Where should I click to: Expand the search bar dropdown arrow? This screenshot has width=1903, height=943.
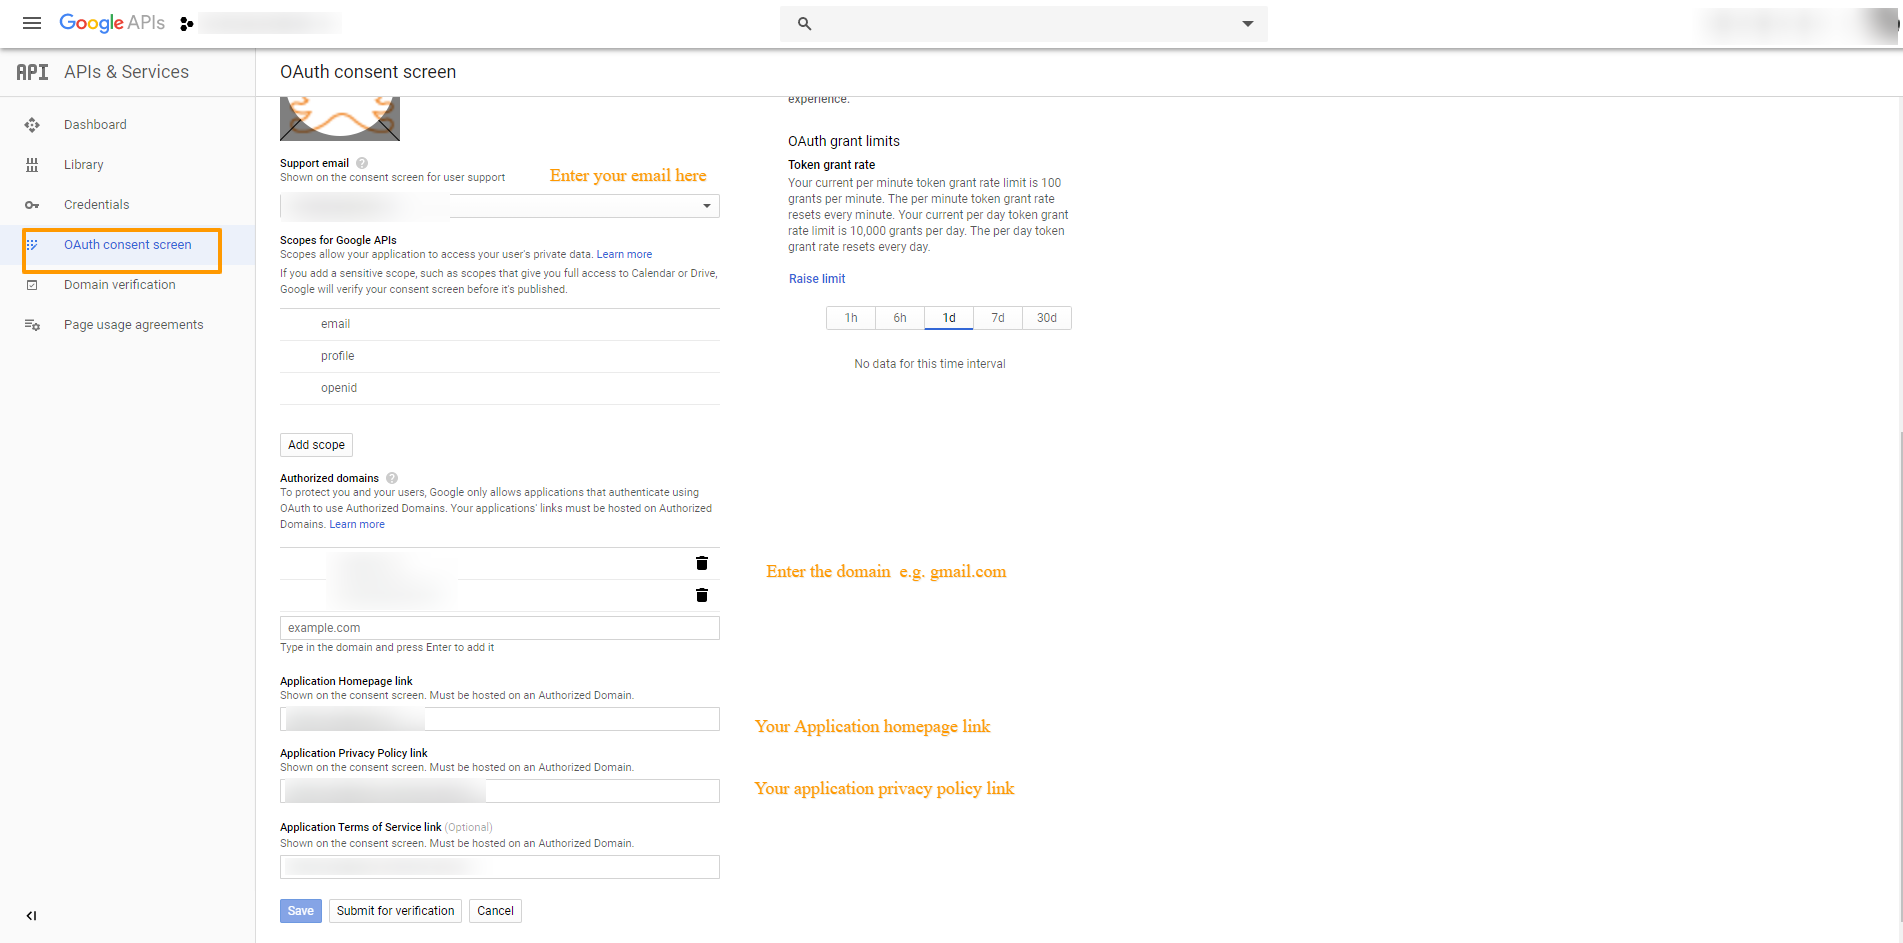tap(1247, 24)
